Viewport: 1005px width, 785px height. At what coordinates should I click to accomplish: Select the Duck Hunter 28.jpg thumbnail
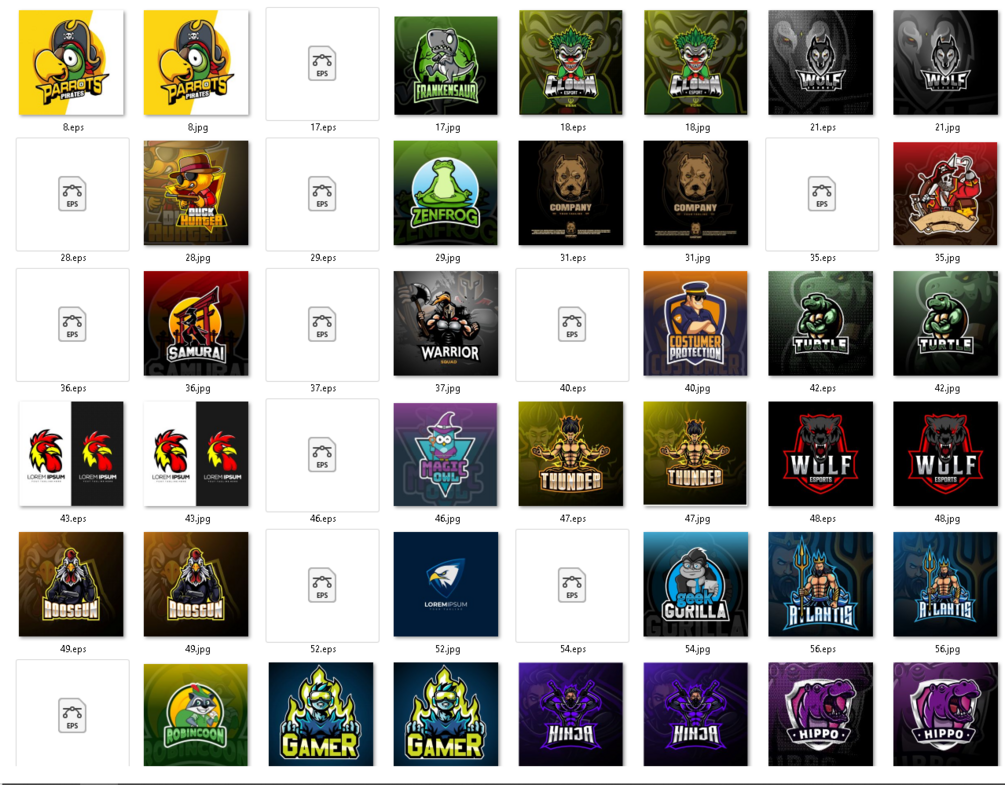point(196,193)
